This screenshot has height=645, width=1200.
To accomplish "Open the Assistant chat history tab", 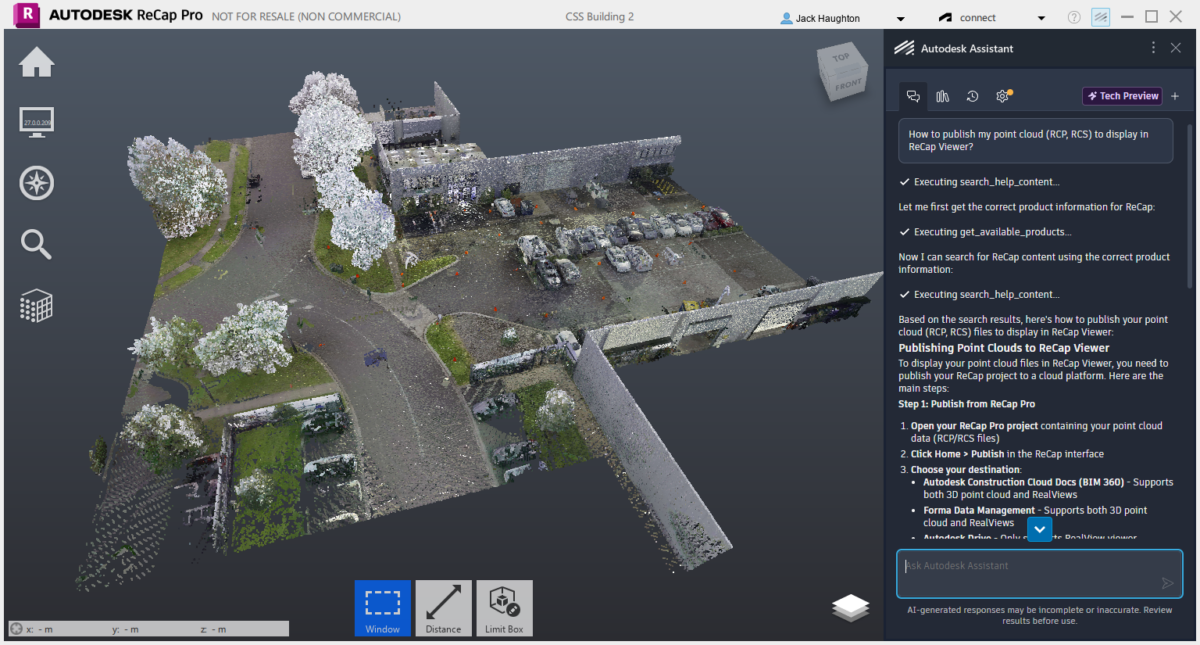I will point(972,96).
